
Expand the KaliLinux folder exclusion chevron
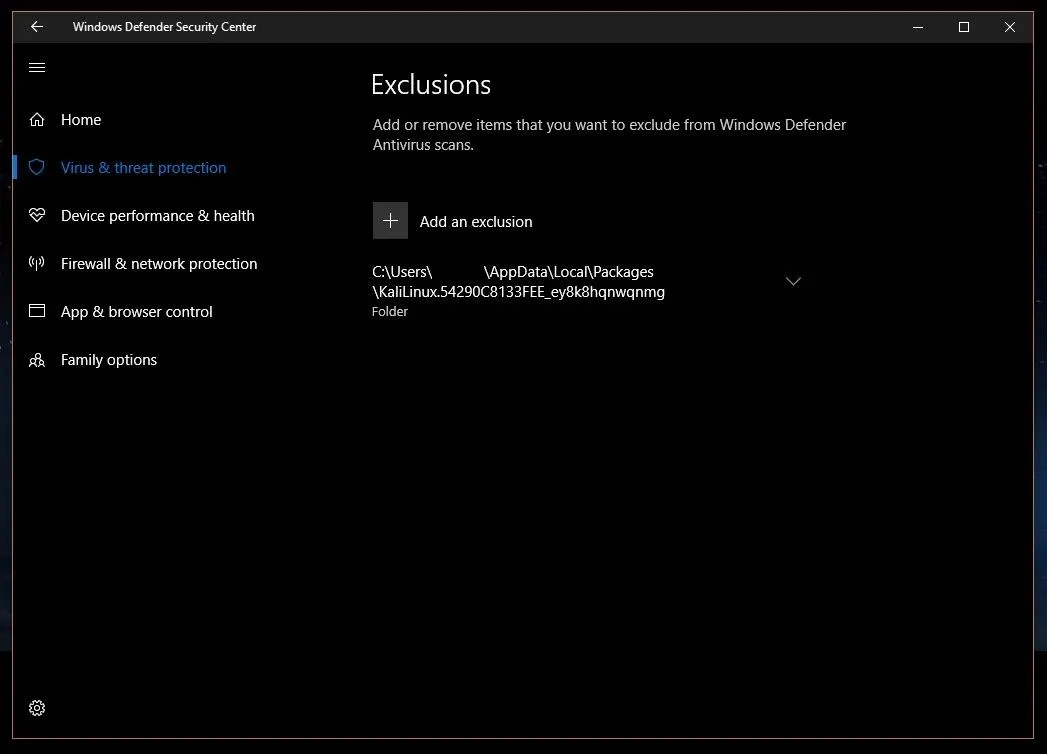793,281
